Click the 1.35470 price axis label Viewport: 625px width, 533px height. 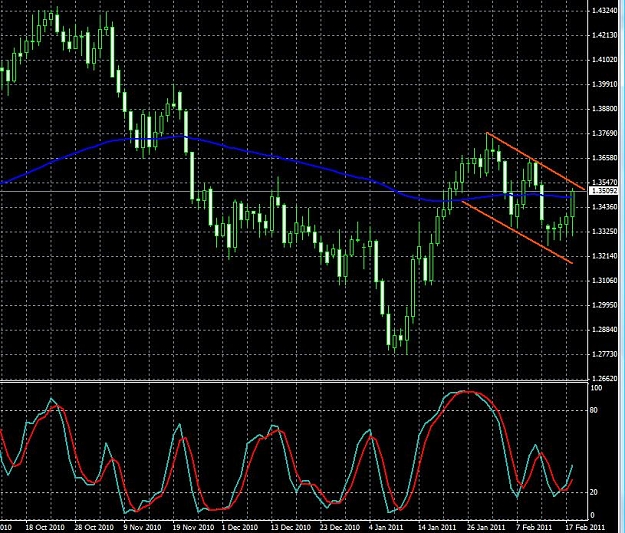click(605, 182)
